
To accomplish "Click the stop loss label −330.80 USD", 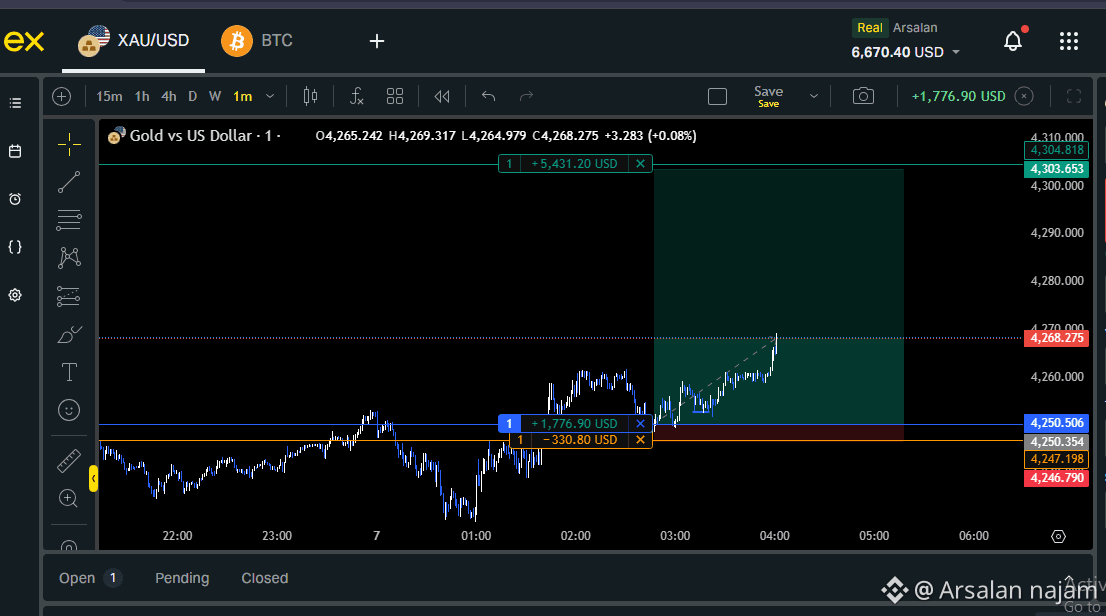I will coord(580,440).
